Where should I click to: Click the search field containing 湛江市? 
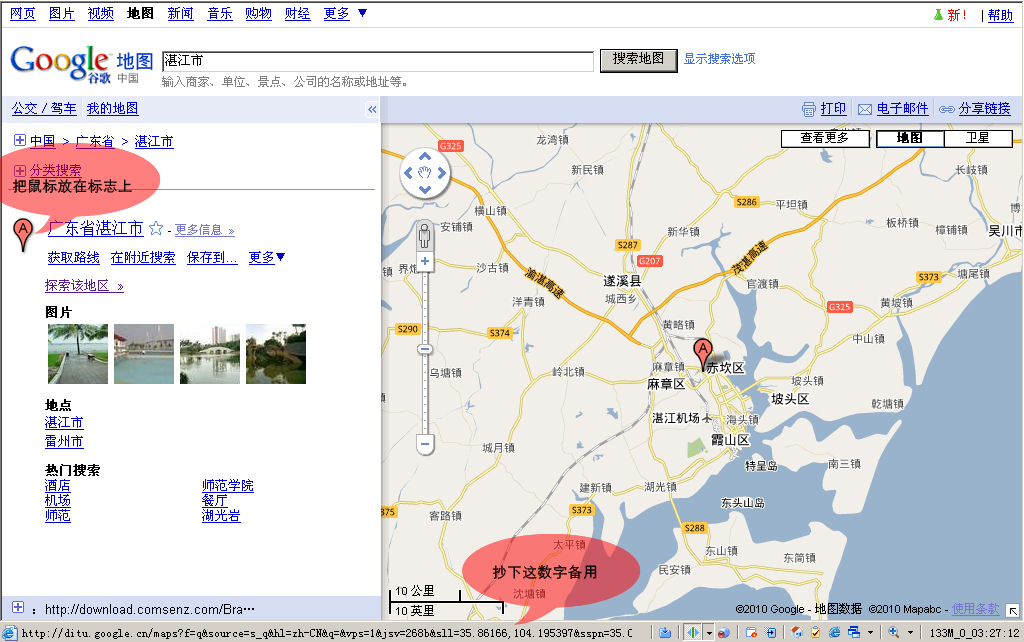coord(377,61)
